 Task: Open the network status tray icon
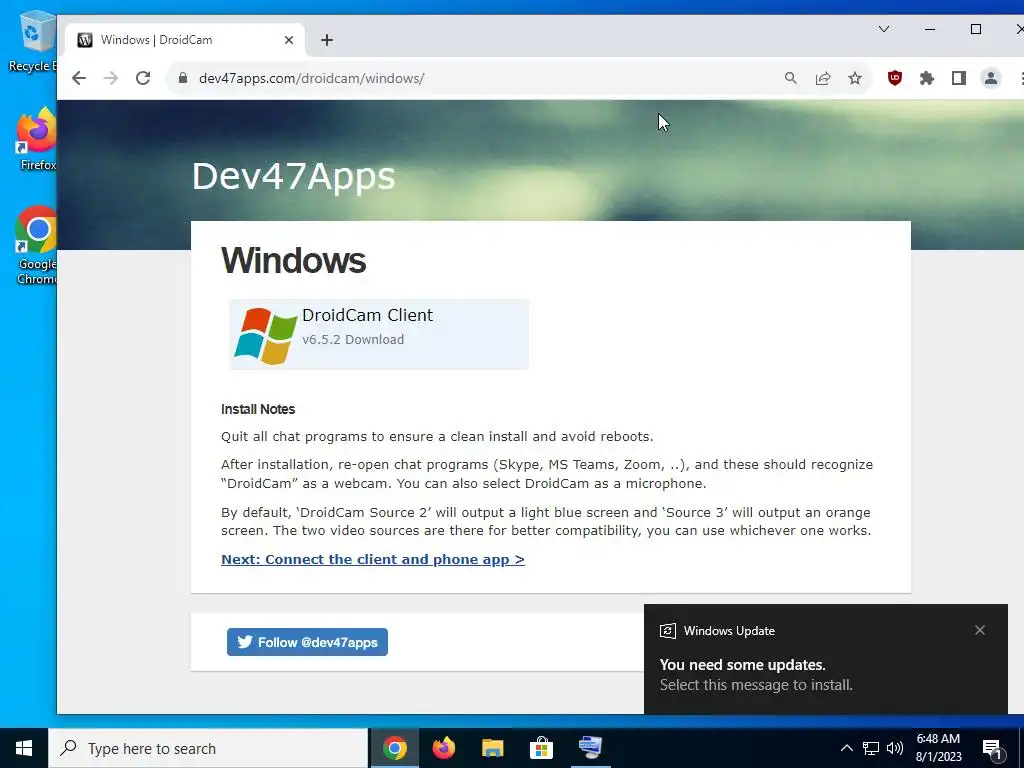coord(871,748)
